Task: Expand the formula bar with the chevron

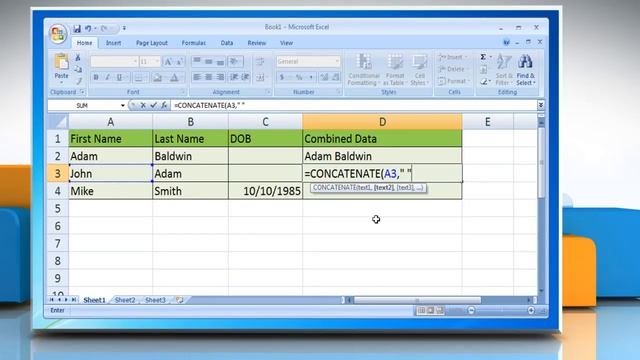Action: (x=540, y=105)
